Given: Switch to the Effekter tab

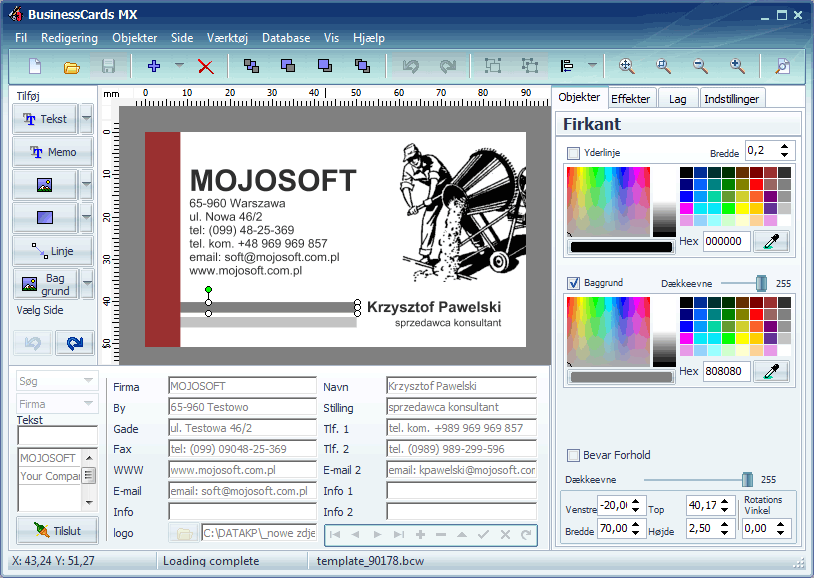Looking at the screenshot, I should point(631,99).
